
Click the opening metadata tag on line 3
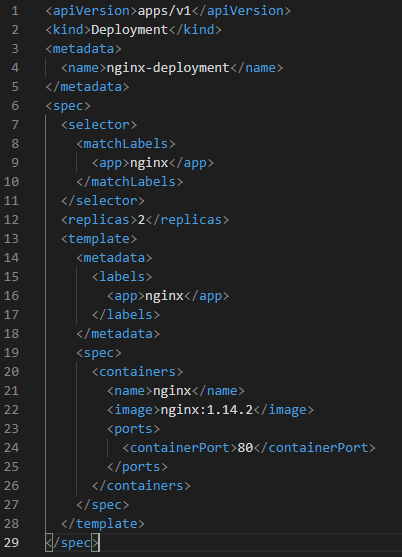coord(83,49)
